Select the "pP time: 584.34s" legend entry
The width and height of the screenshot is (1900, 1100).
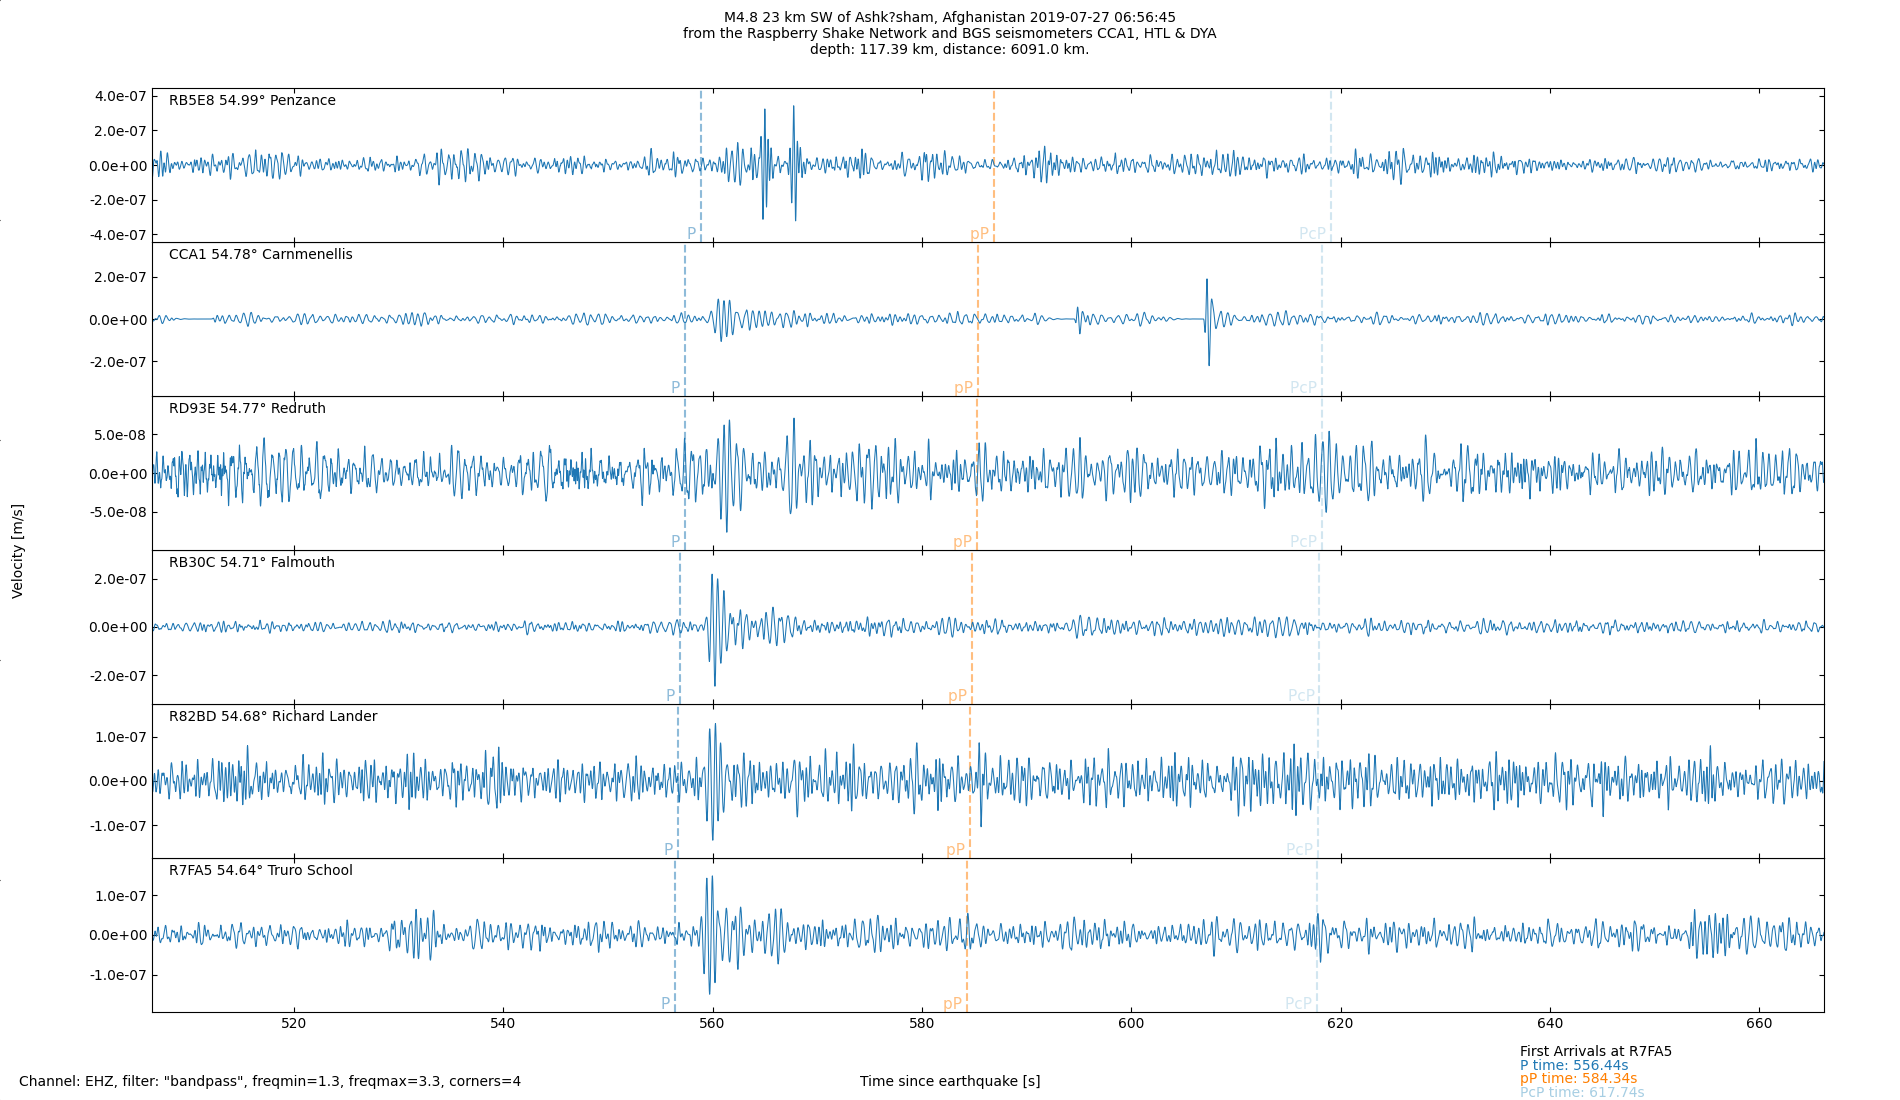[x=1579, y=1079]
